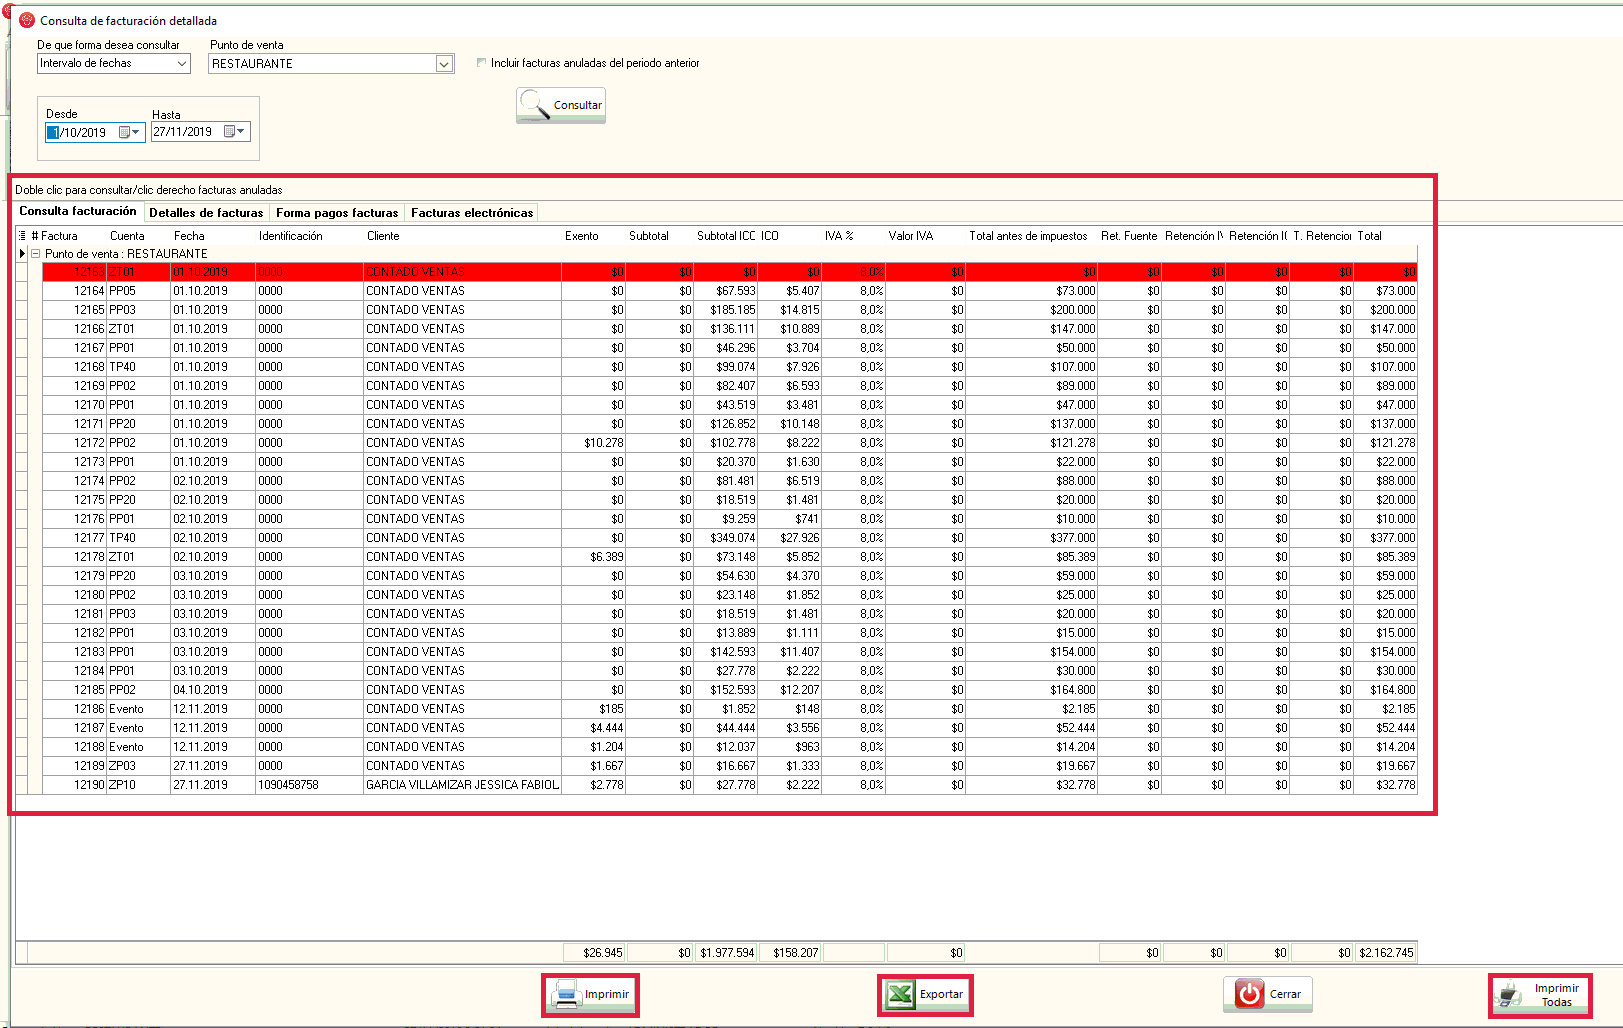Image resolution: width=1623 pixels, height=1028 pixels.
Task: Collapse the Punto de venta RESTAURANTE group
Action: click(36, 254)
